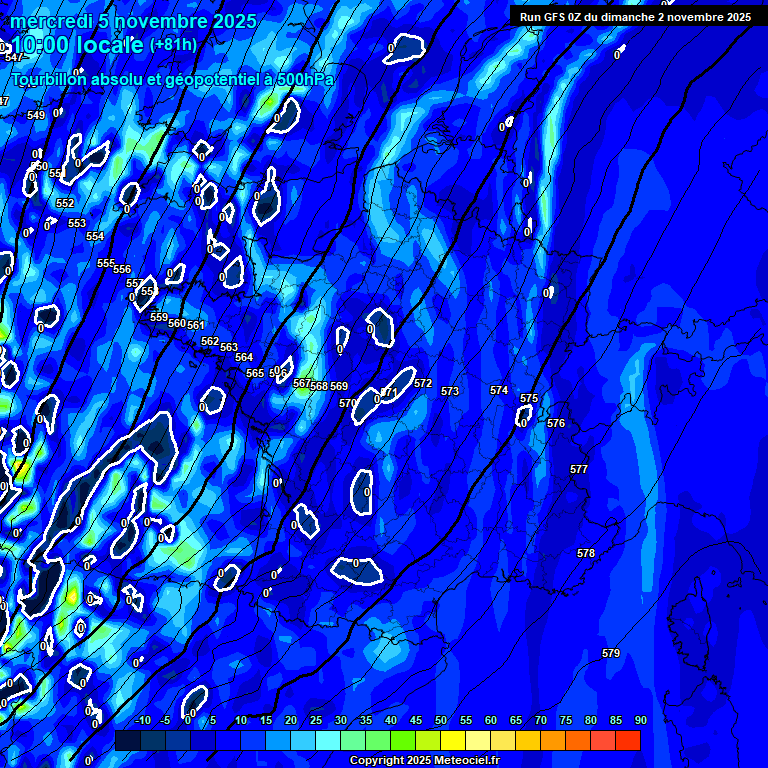Click the Copyright 2025 Meteociel.fr text
This screenshot has width=768, height=768.
pyautogui.click(x=424, y=761)
